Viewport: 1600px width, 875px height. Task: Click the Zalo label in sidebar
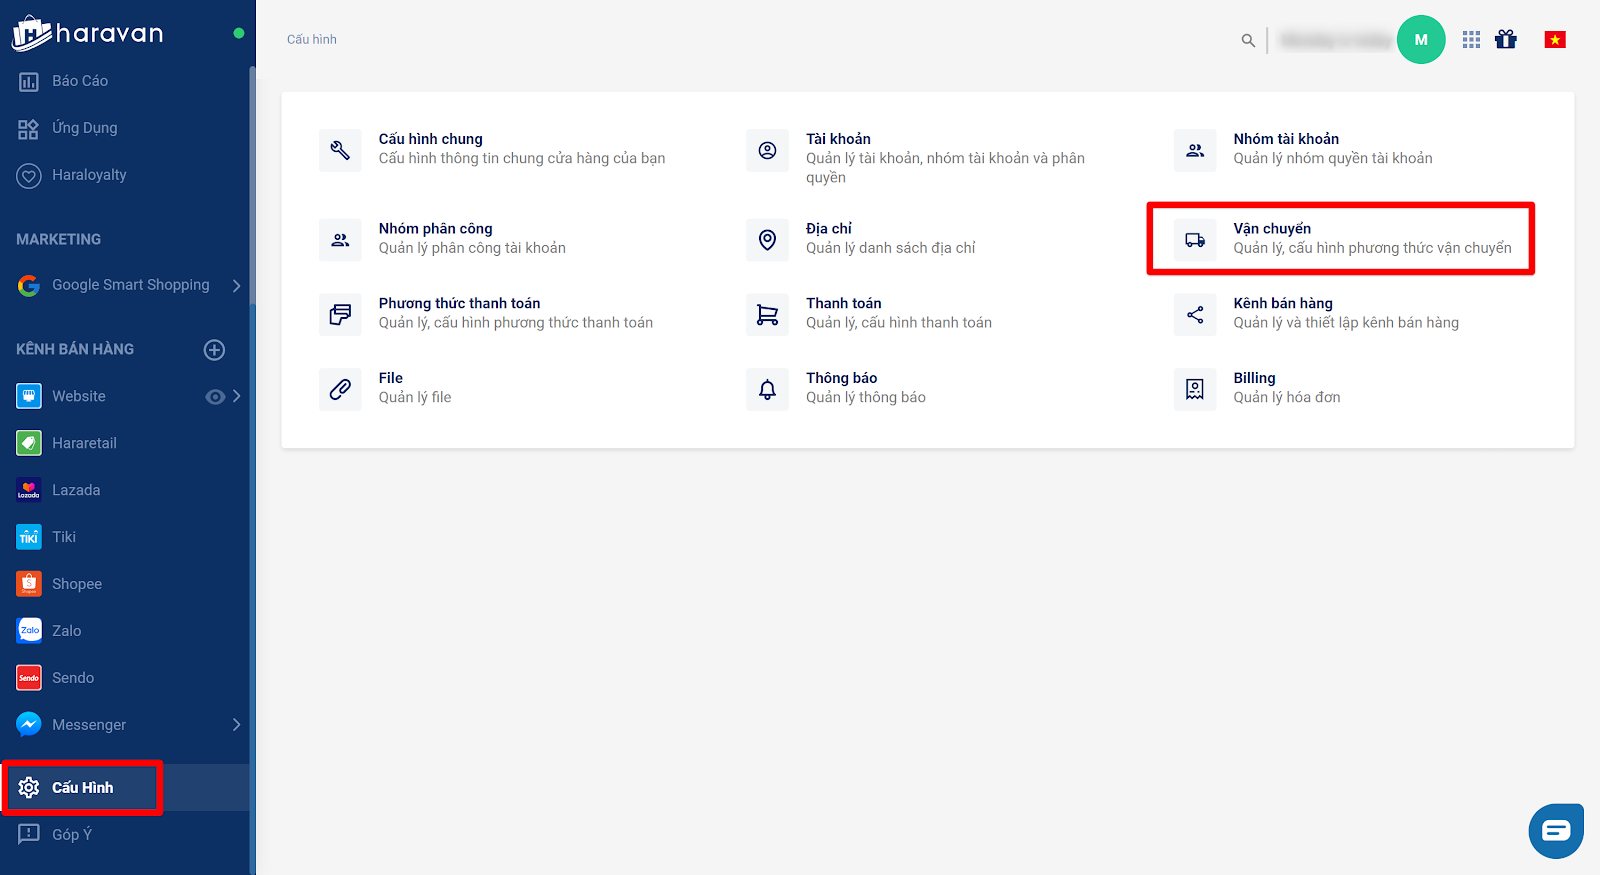click(67, 631)
